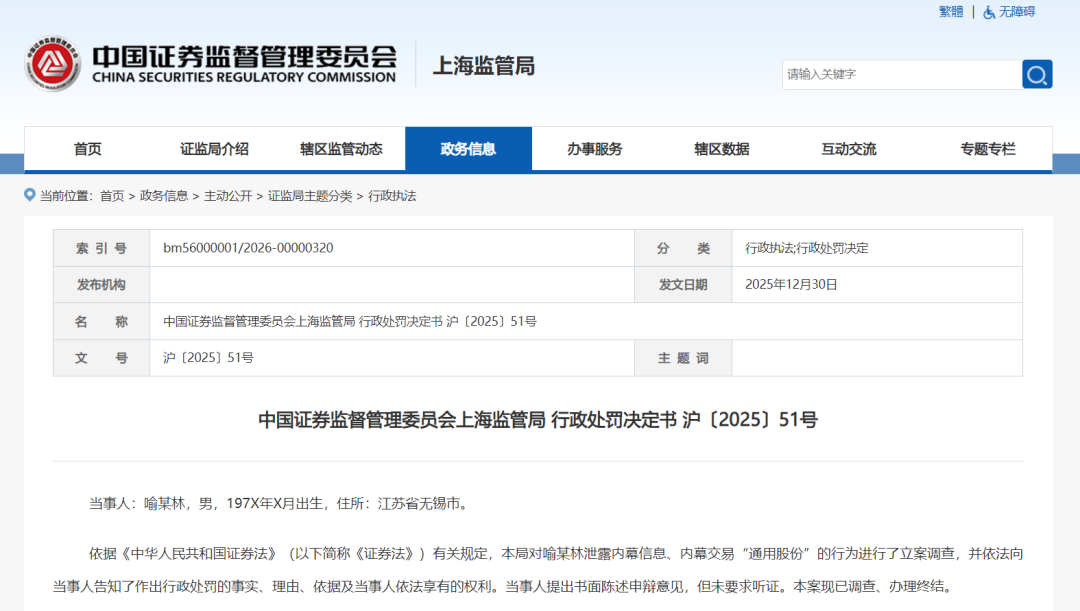Click the paragraph beginning 依据《中华人民共和国证券法》
Viewport: 1080px width, 611px height.
[x=538, y=570]
